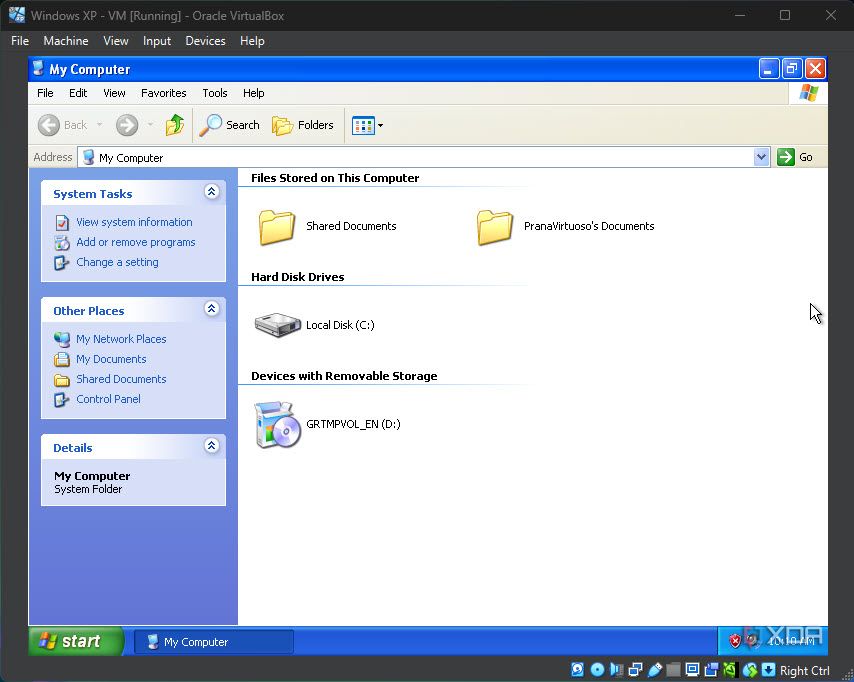Viewport: 854px width, 682px height.
Task: Click the VirtualBox title bar app icon
Action: pyautogui.click(x=16, y=15)
